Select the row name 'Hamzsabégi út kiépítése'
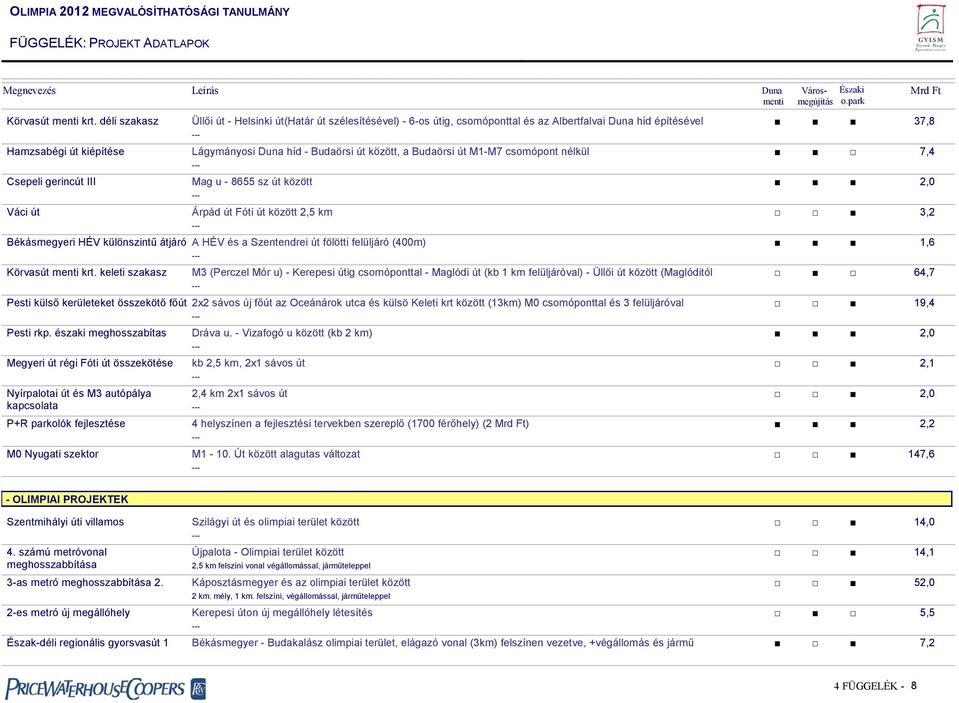The height and width of the screenshot is (703, 959). [x=65, y=152]
